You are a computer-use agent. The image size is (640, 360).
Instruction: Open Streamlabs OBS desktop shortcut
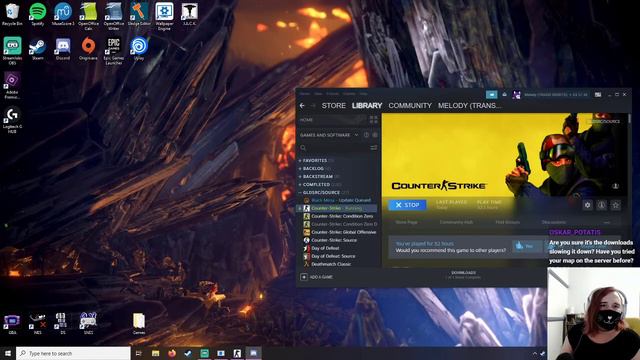click(x=12, y=51)
